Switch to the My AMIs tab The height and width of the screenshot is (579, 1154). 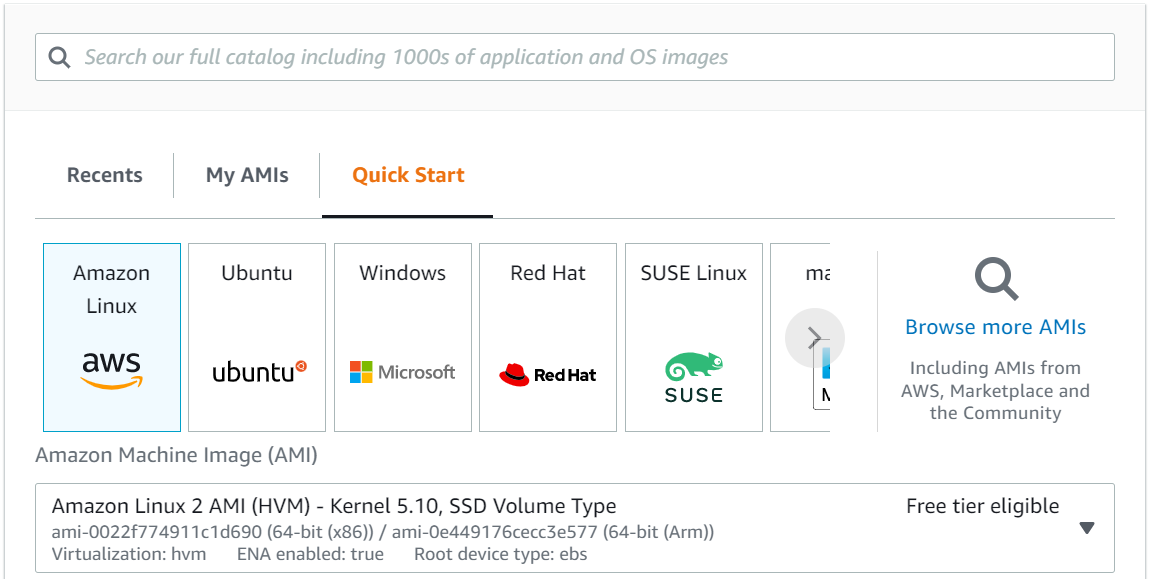click(246, 175)
